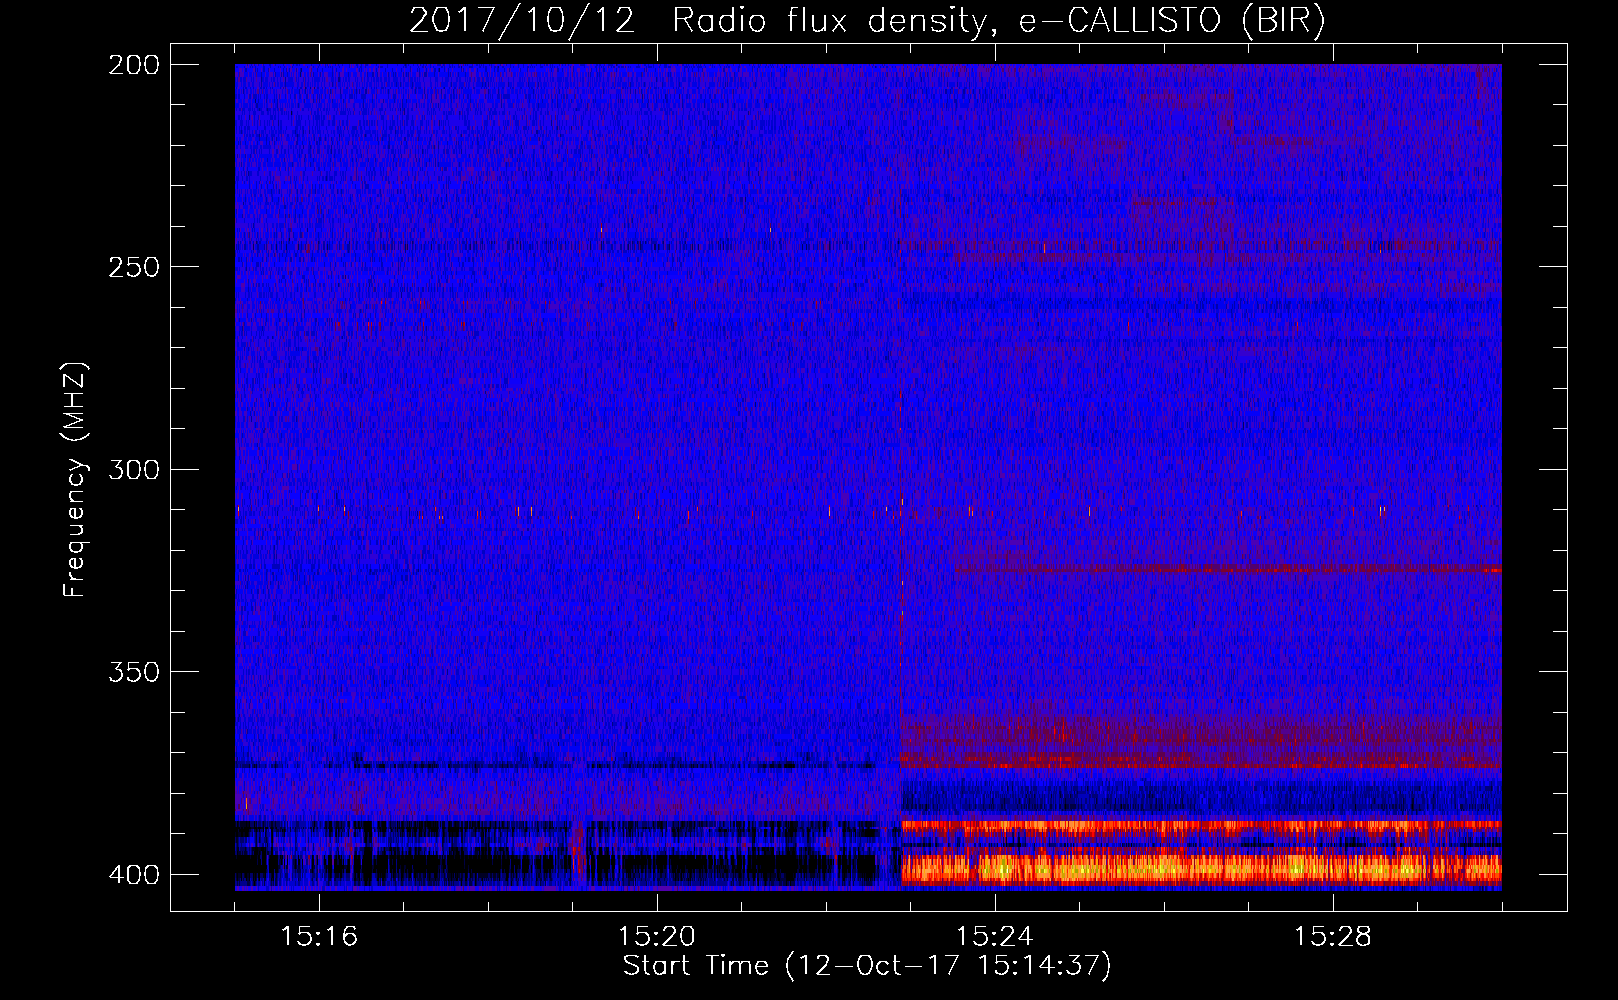Click the '400' frequency tick label
Screen dimensions: 1618x1000
pyautogui.click(x=134, y=874)
